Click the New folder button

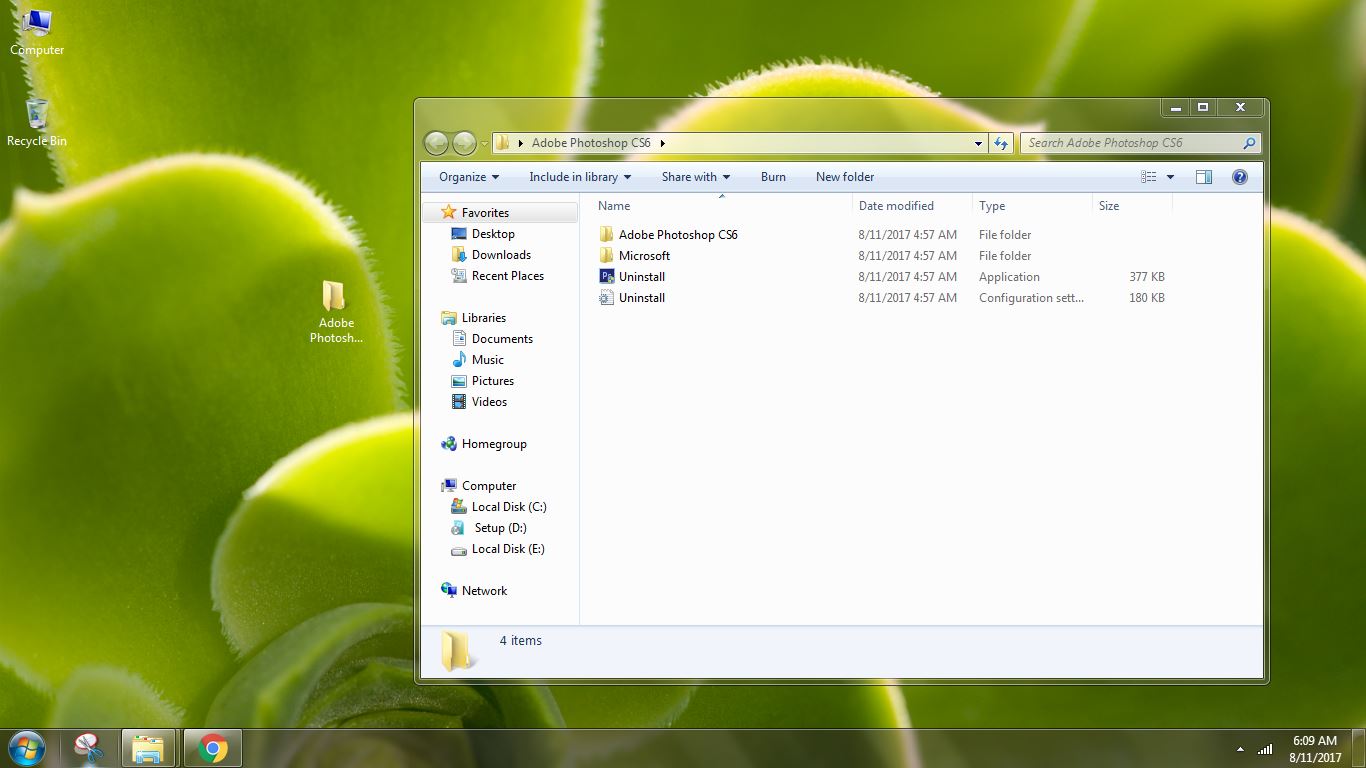click(x=845, y=177)
